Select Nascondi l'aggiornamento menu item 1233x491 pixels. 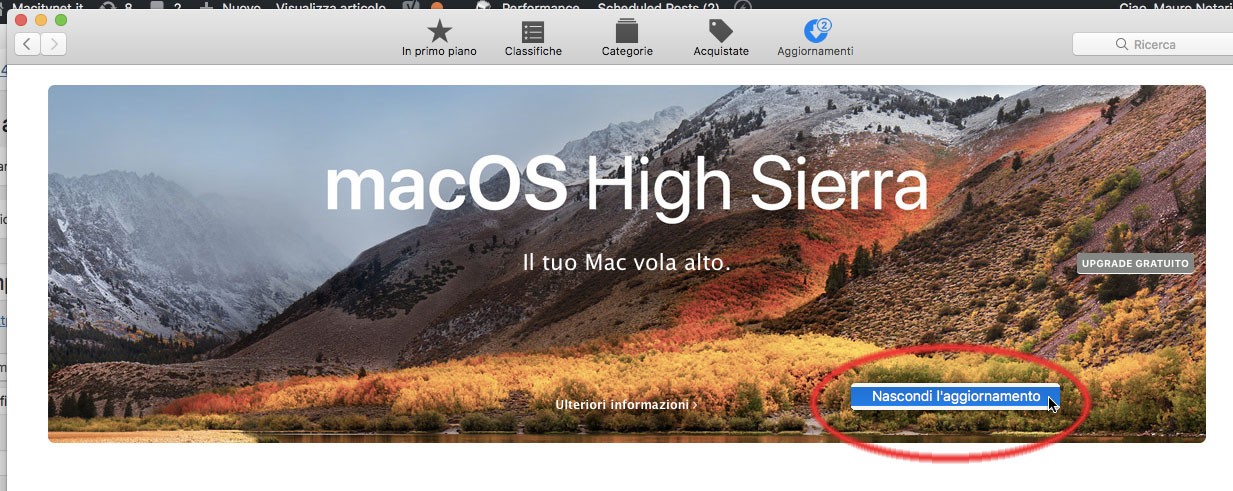tap(955, 397)
